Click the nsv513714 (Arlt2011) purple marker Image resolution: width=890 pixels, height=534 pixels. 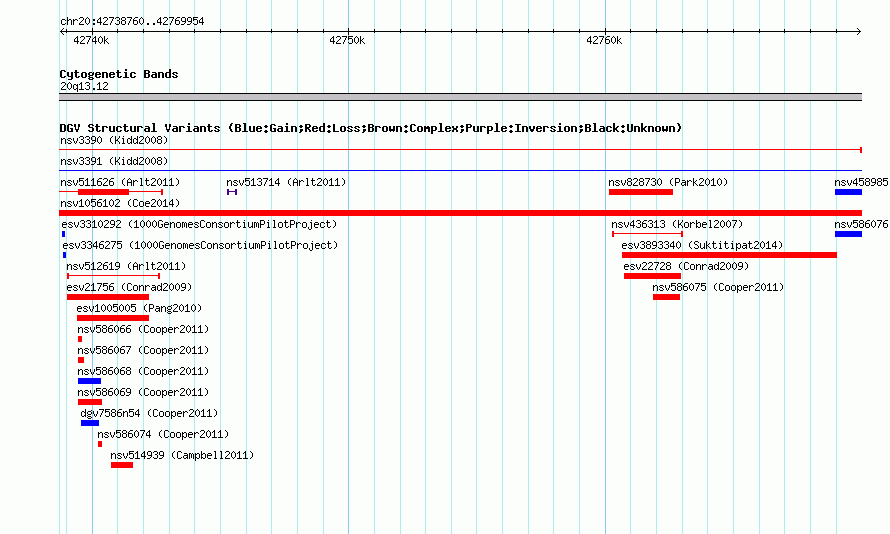(232, 192)
